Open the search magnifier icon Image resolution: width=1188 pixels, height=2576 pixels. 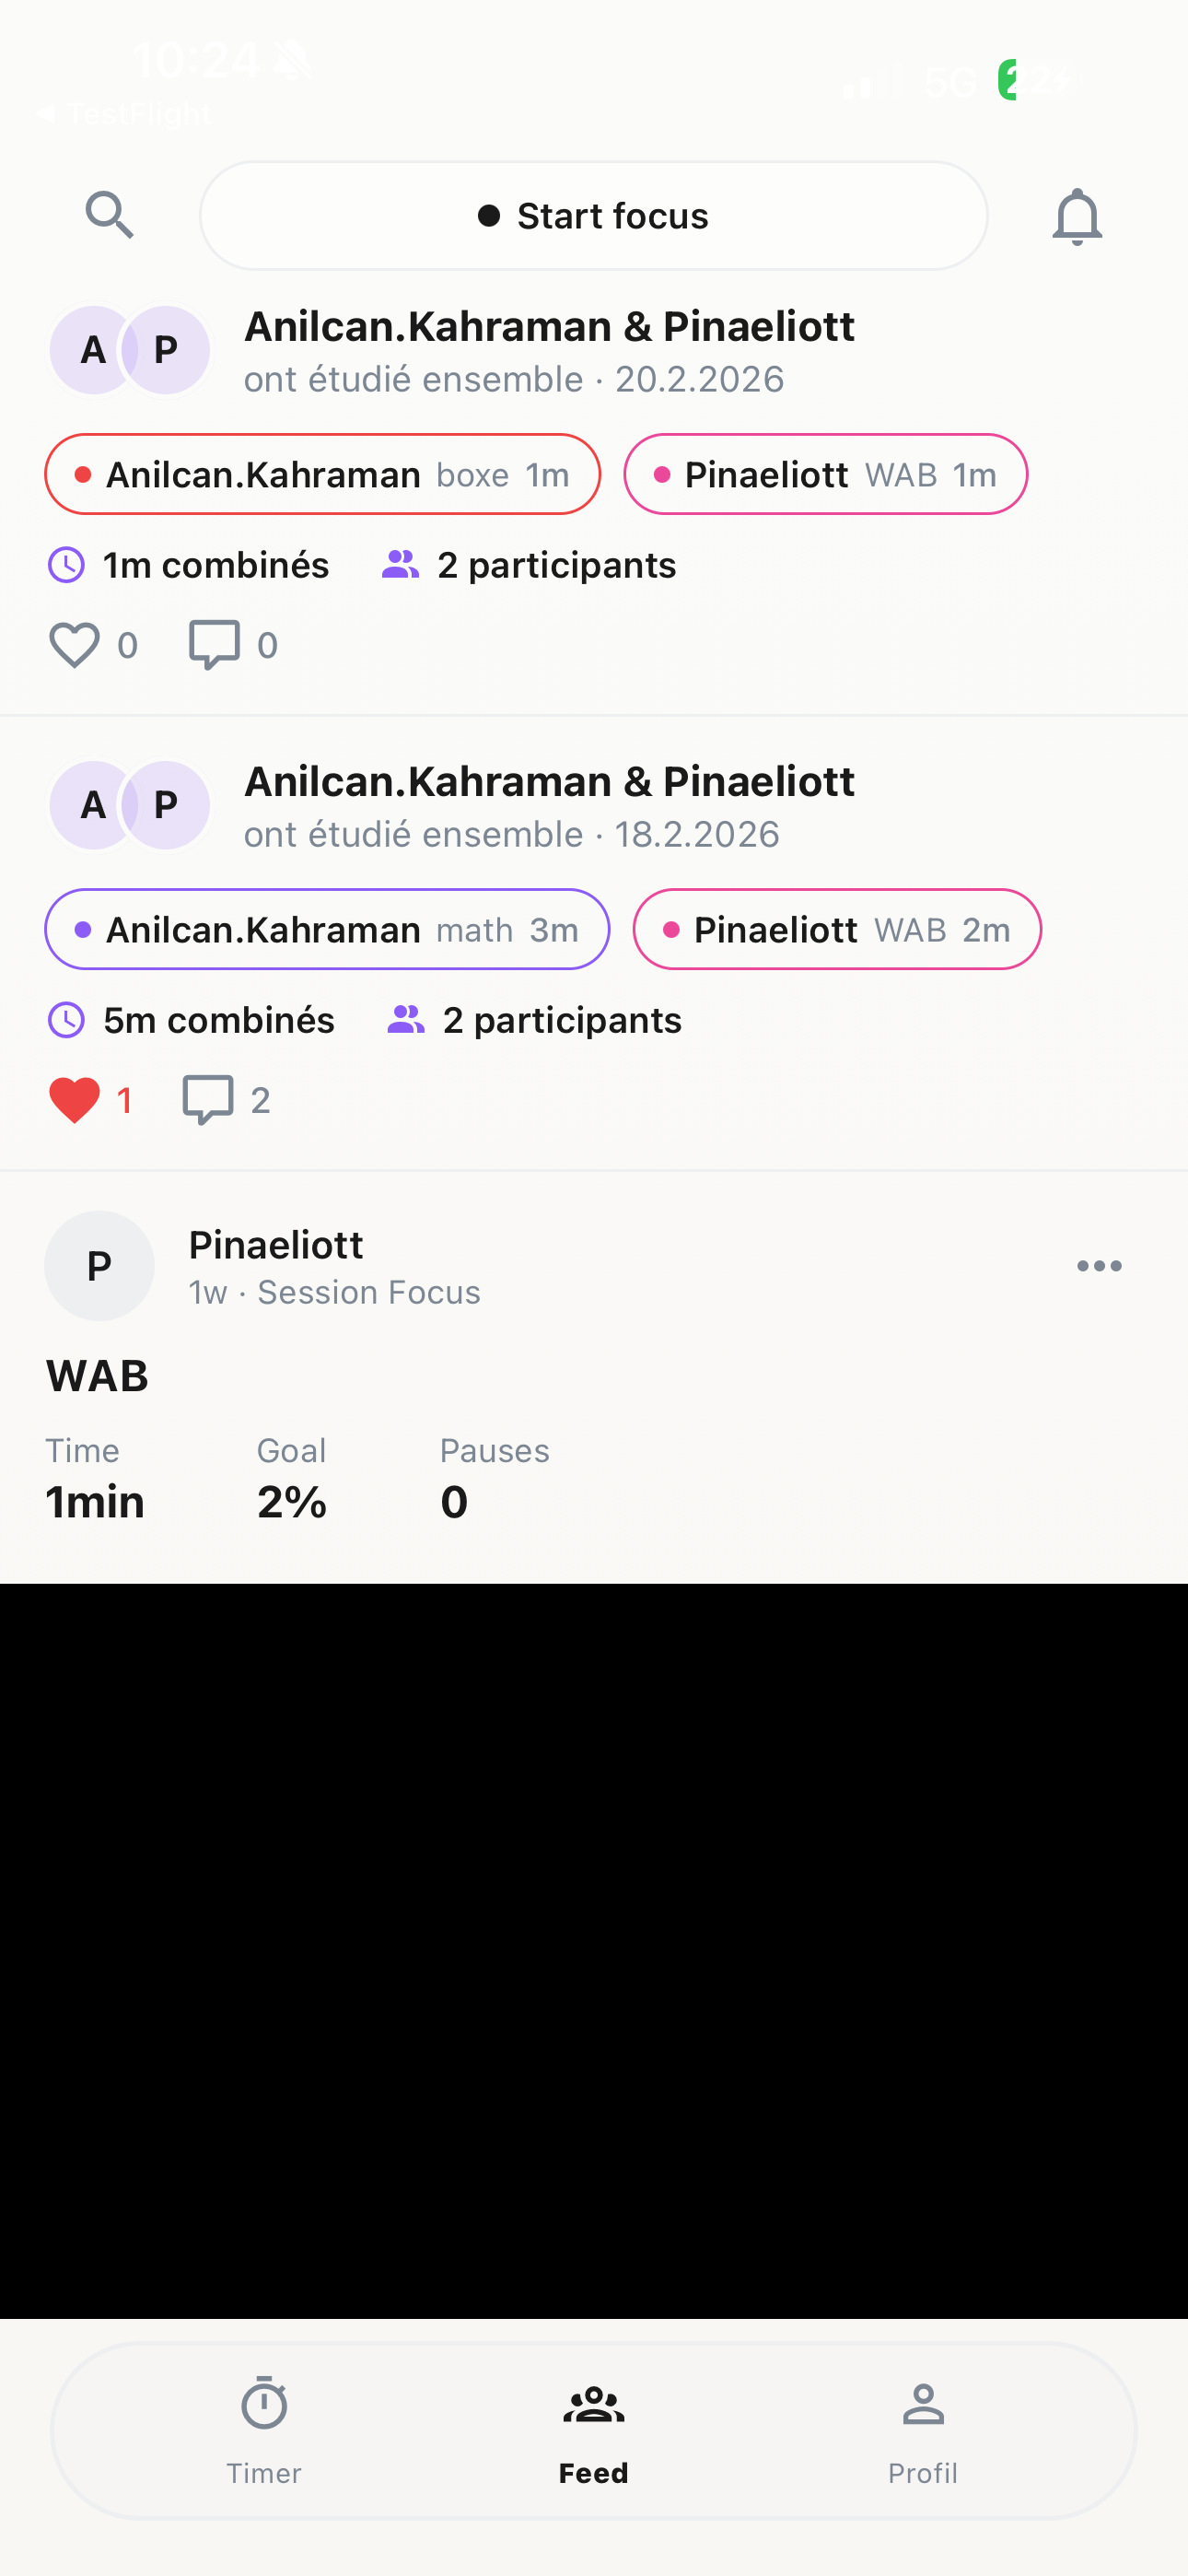tap(109, 215)
